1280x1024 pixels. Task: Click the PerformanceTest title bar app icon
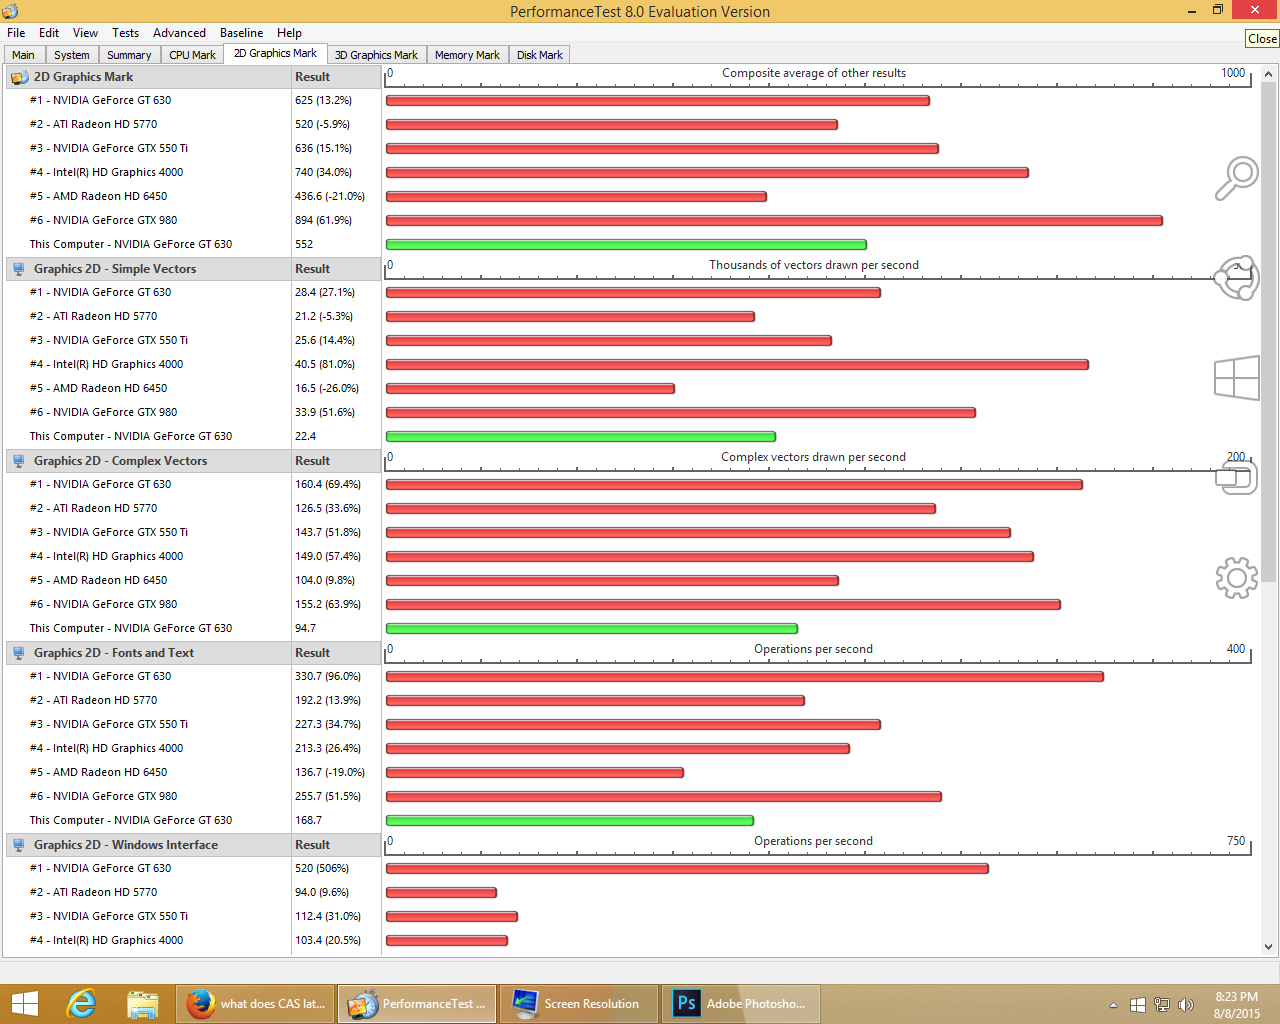click(x=10, y=11)
